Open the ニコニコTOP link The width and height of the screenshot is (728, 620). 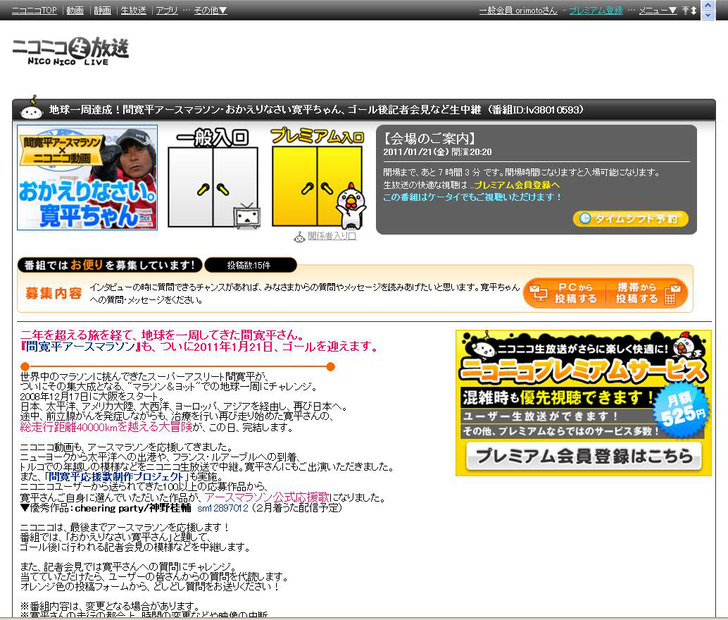(34, 10)
